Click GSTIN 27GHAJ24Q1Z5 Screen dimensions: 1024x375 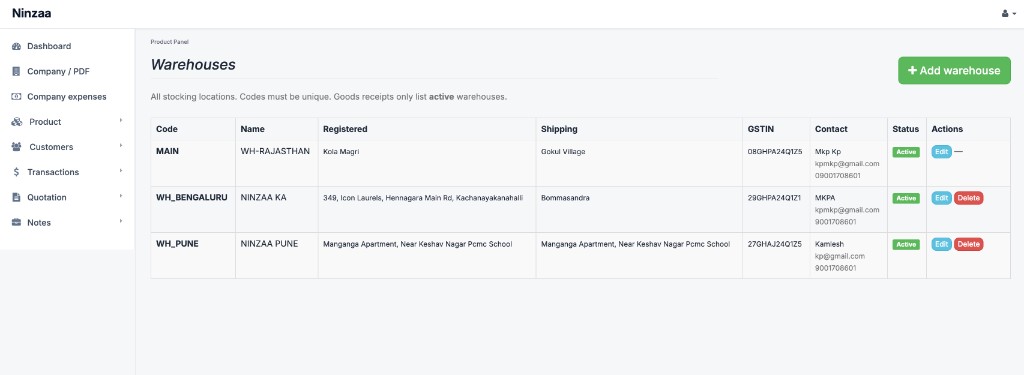coord(775,244)
